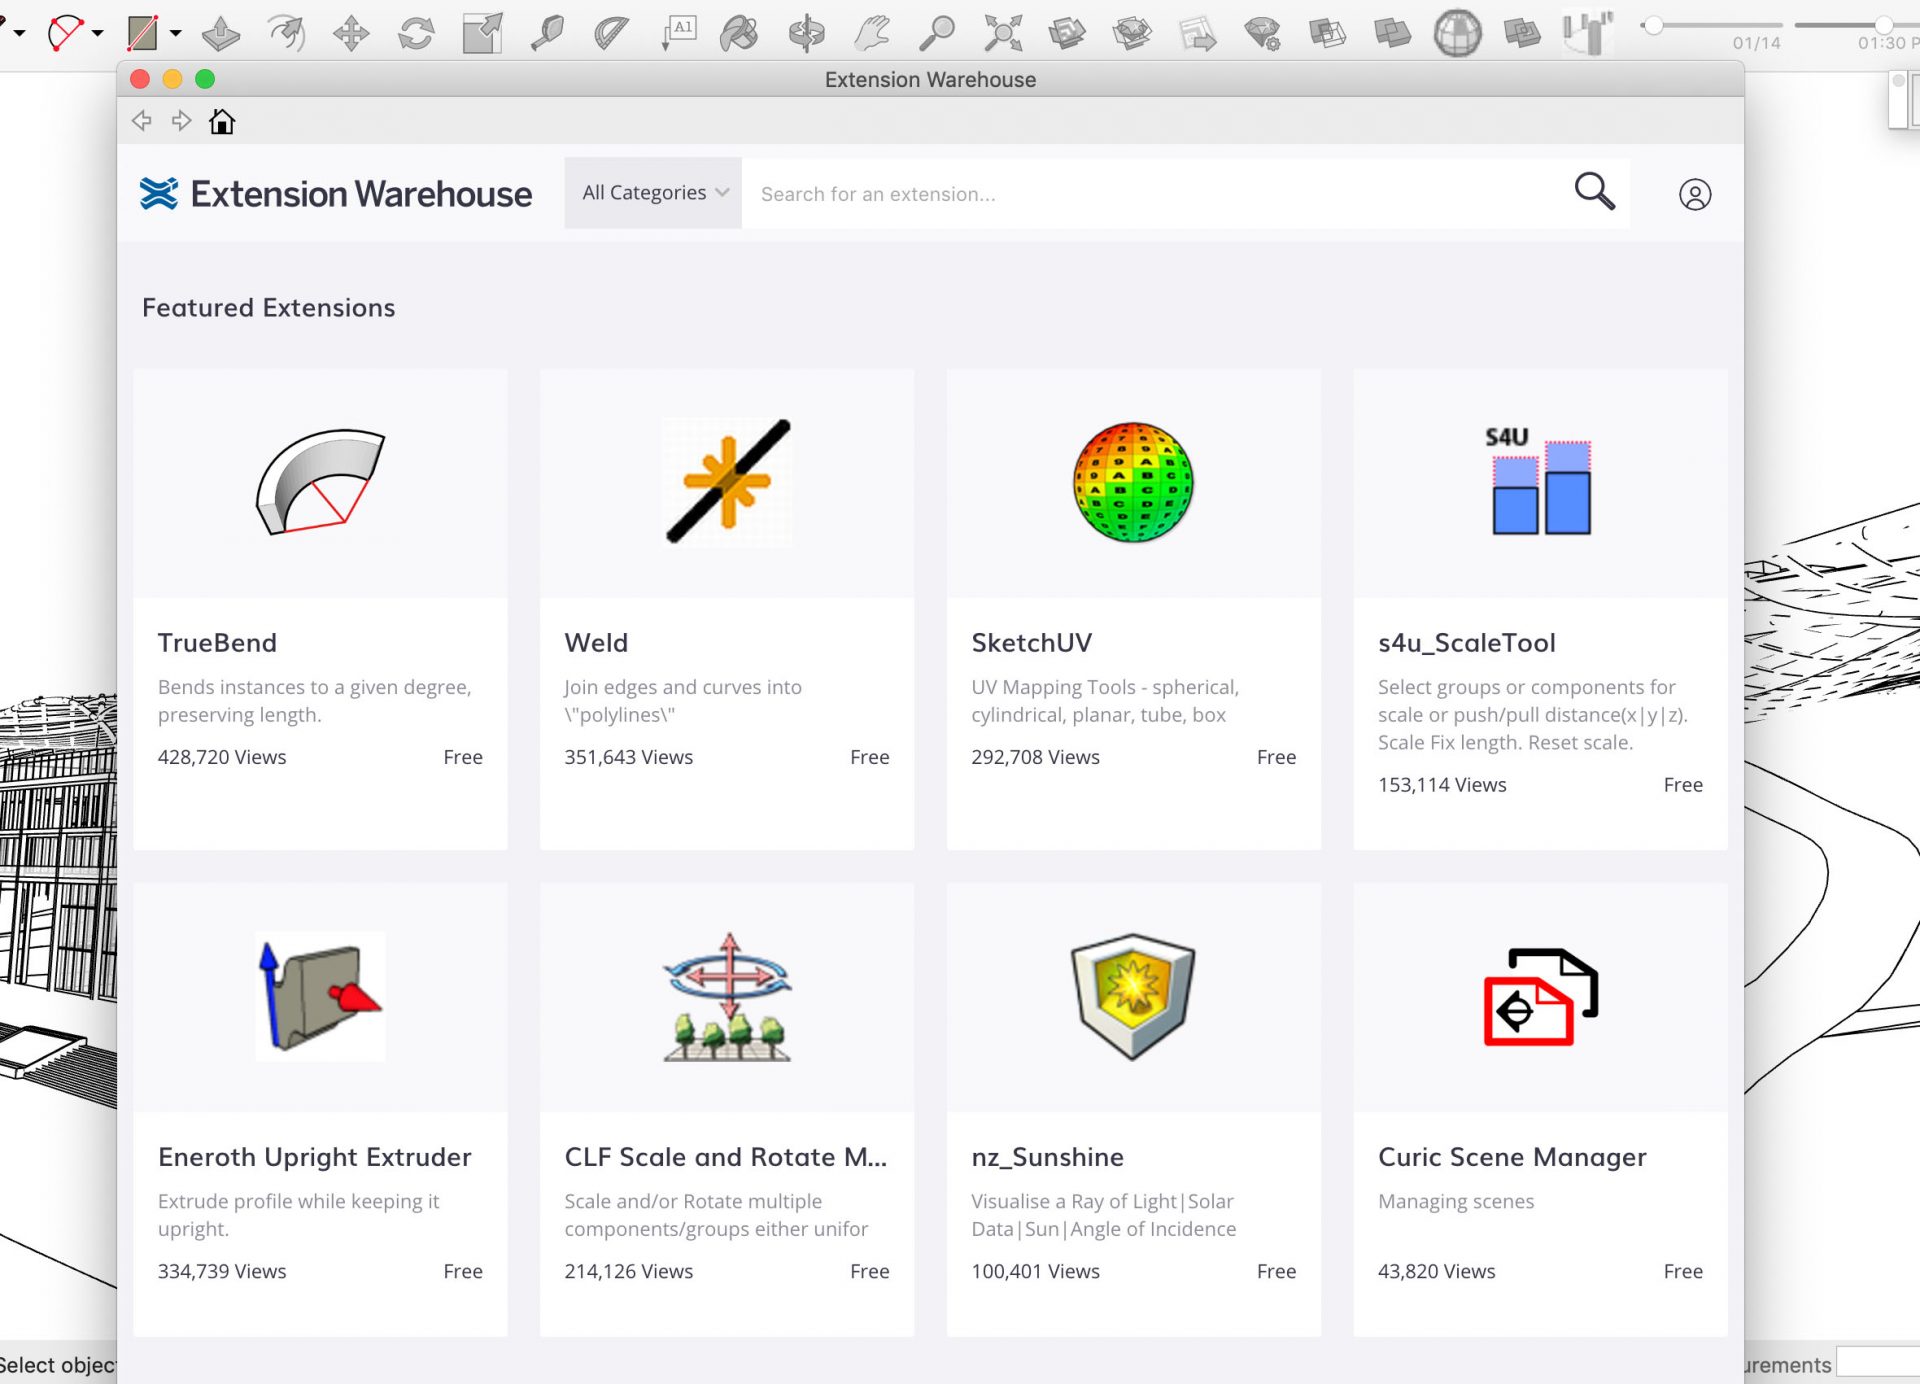Viewport: 1920px width, 1384px height.
Task: Click the '351,643 Views' text
Action: point(628,757)
